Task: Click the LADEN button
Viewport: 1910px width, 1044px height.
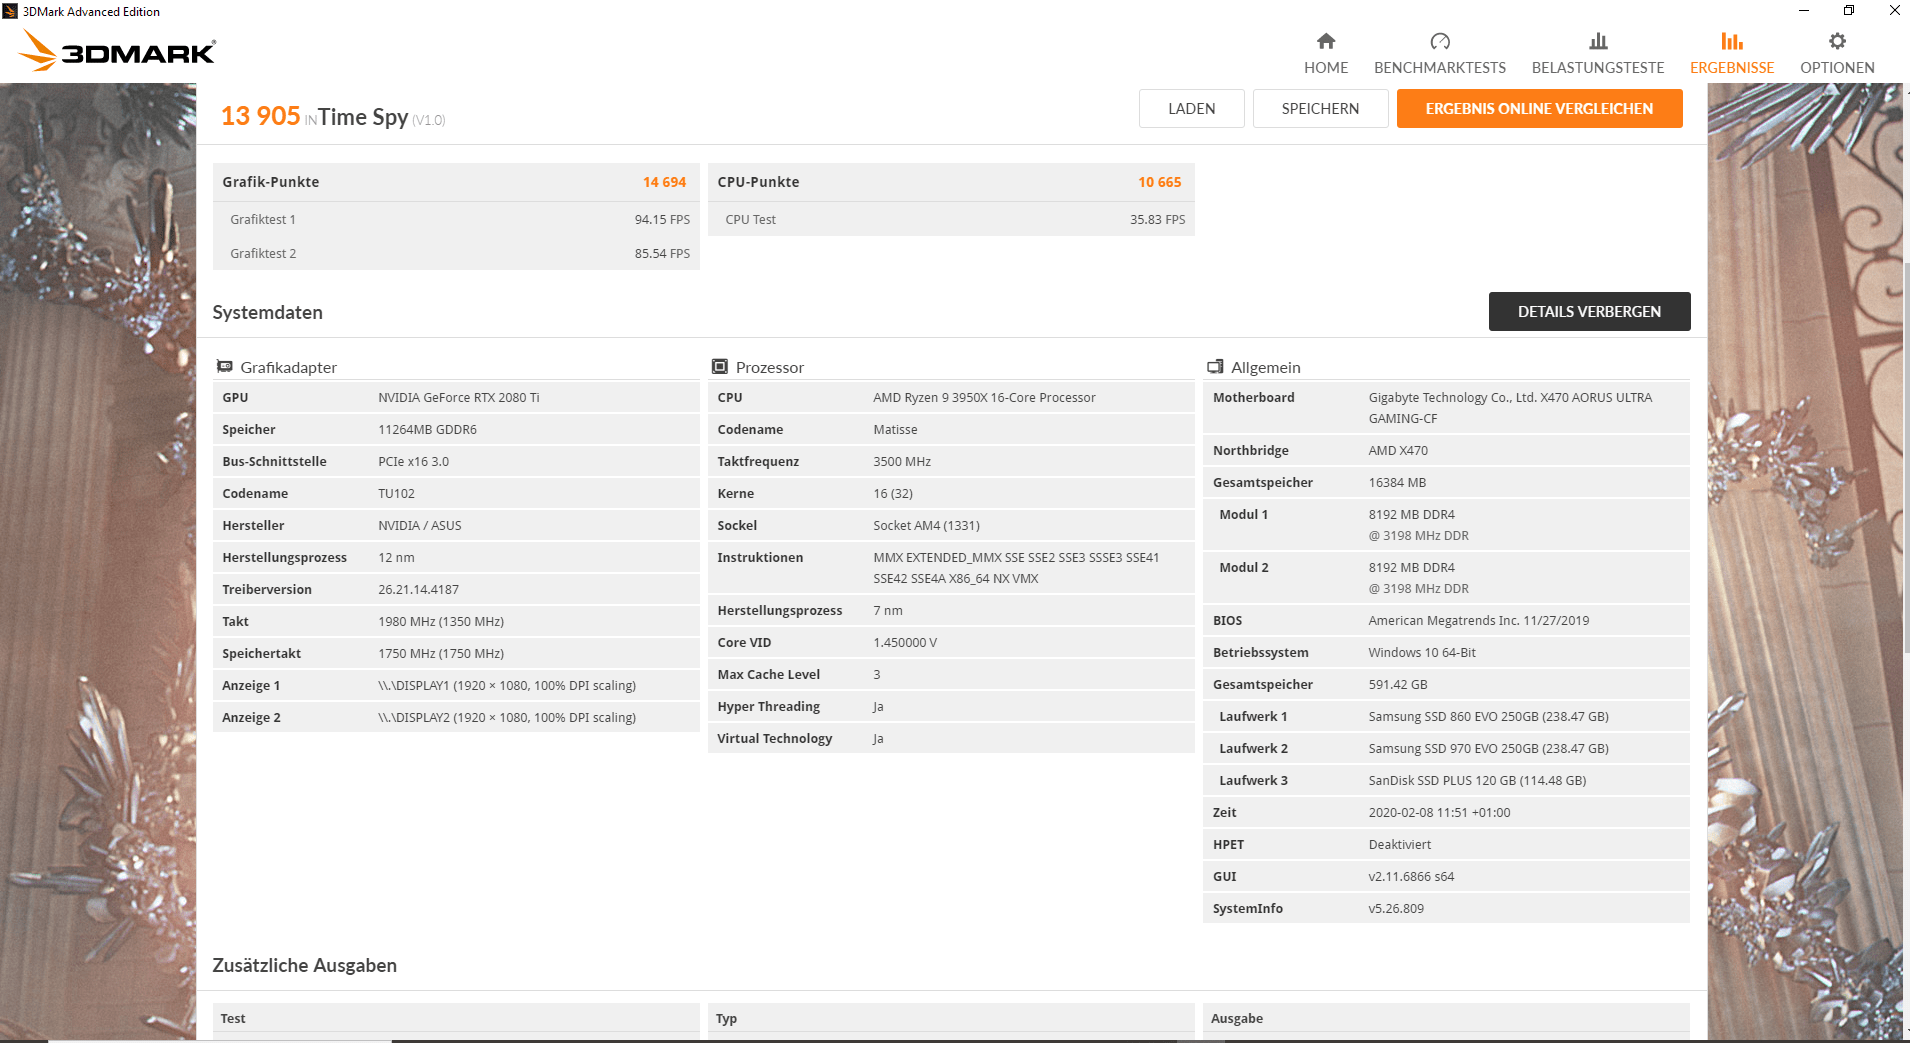Action: tap(1192, 109)
